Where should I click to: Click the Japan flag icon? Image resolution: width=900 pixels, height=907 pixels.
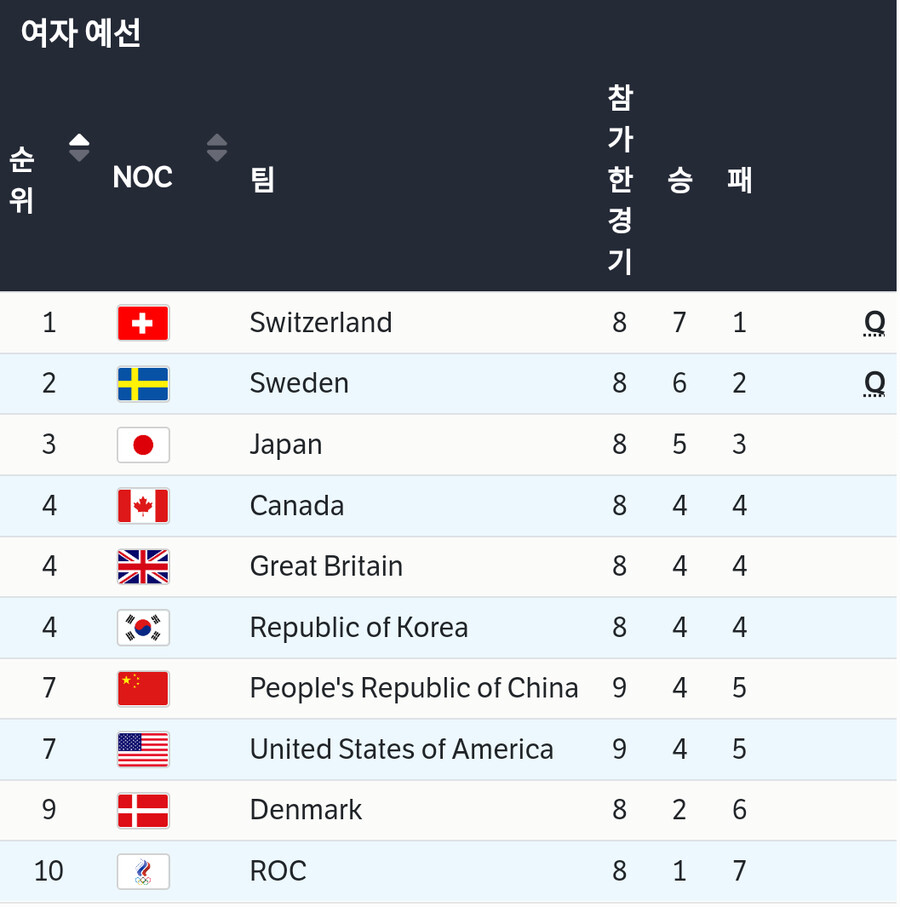click(143, 445)
